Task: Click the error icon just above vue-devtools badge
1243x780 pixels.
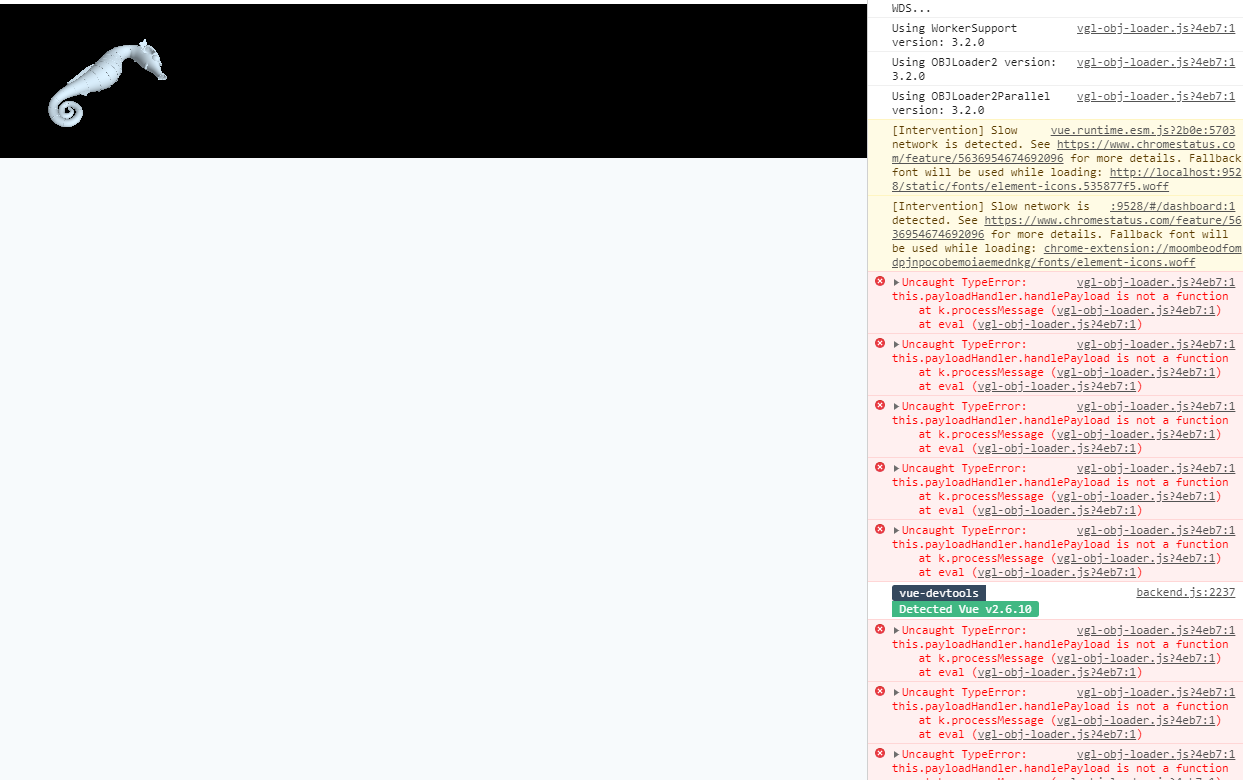Action: 880,529
